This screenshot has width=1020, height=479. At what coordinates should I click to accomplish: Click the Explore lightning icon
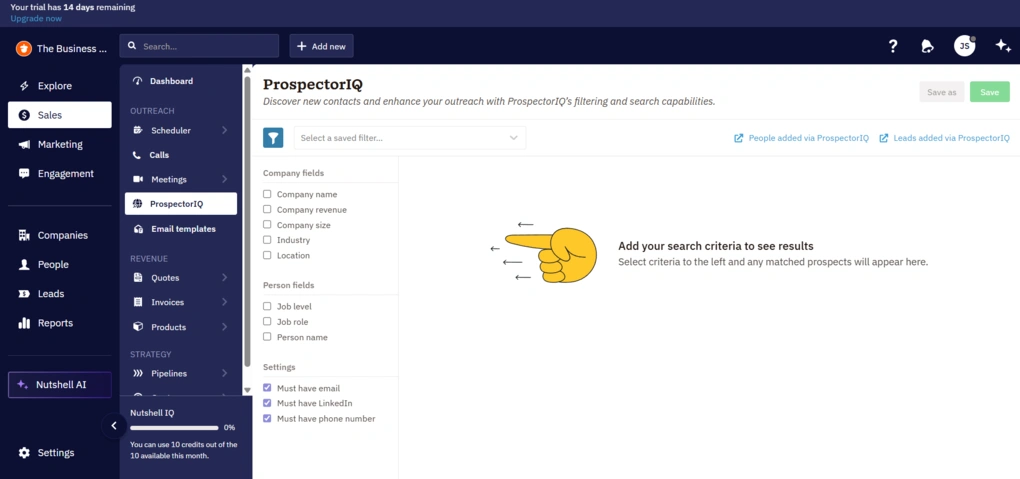[24, 86]
